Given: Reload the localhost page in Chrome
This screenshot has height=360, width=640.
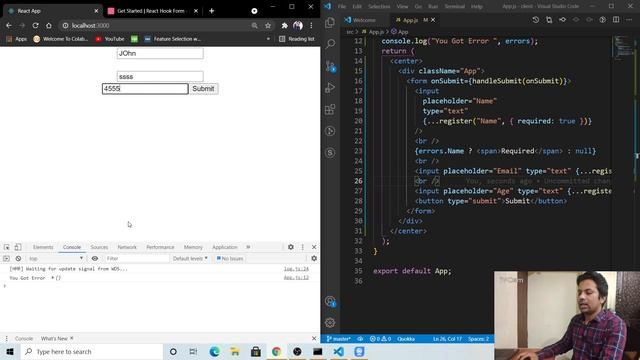Looking at the screenshot, I should [x=36, y=25].
